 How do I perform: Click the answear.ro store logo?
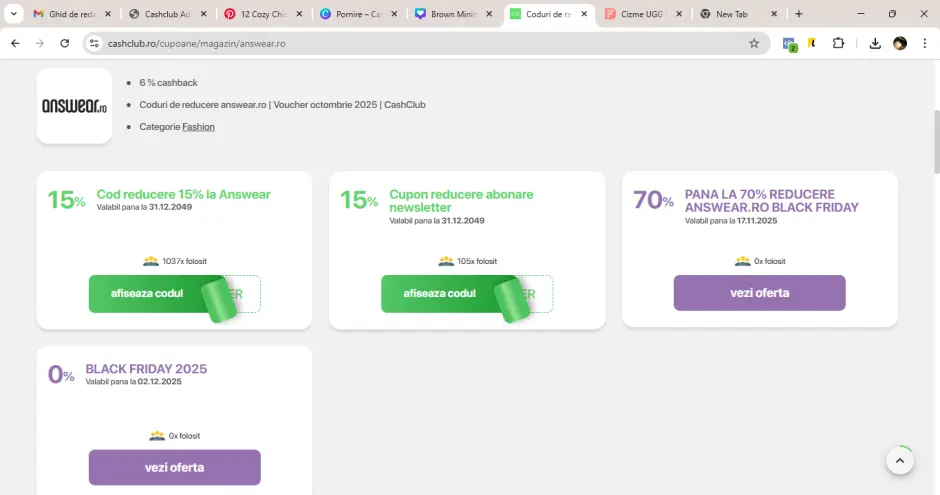[74, 106]
